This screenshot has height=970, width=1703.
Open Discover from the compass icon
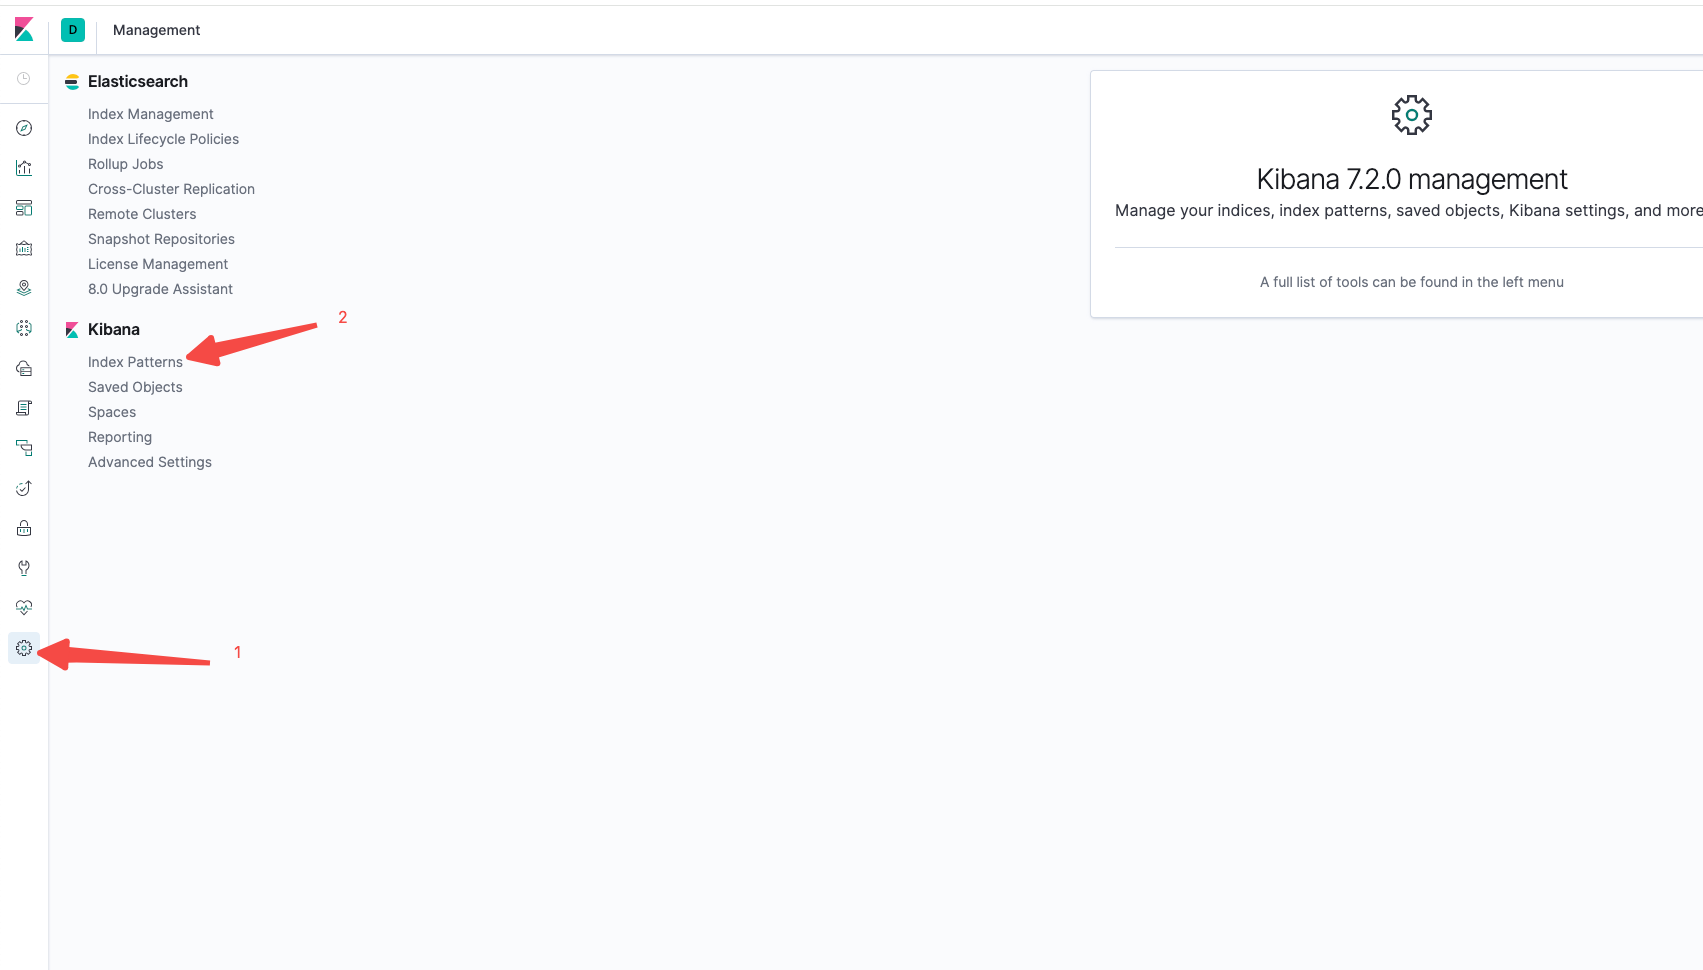(x=24, y=128)
